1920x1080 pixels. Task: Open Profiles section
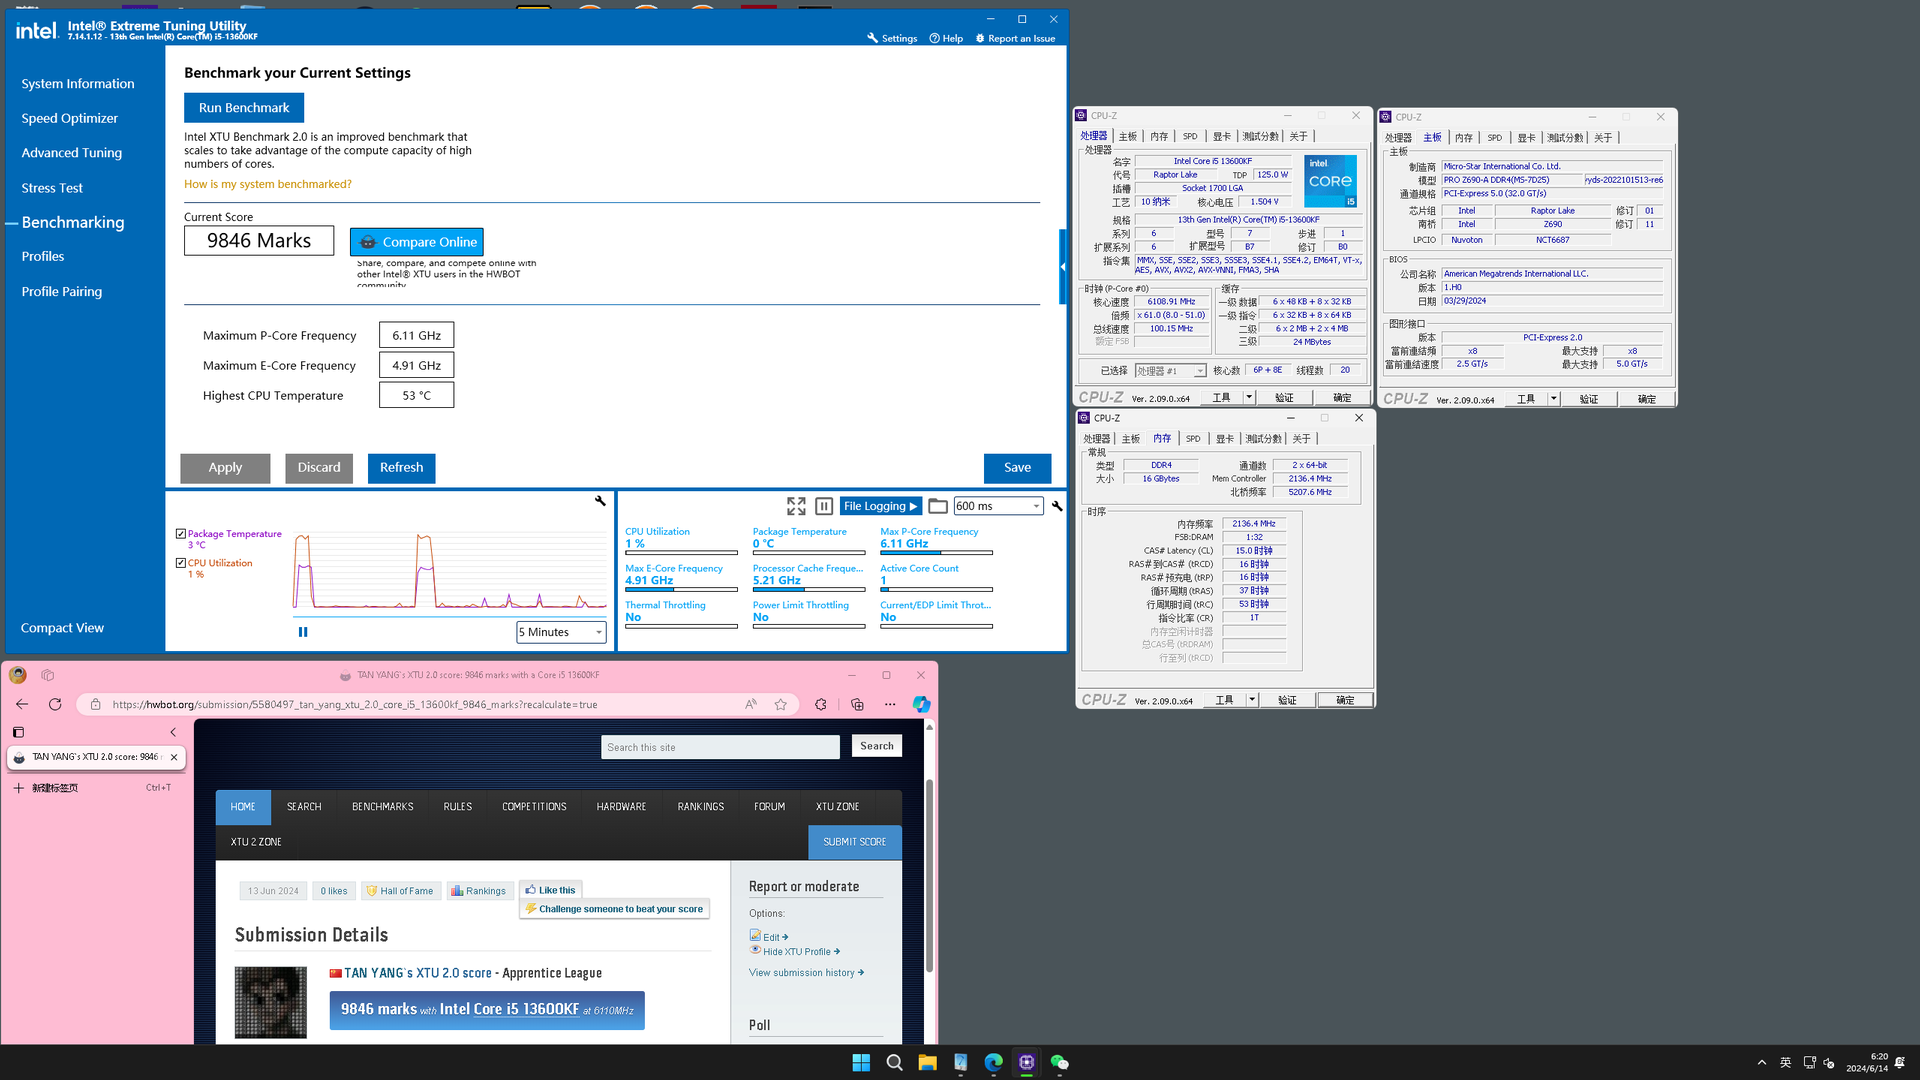[x=43, y=257]
